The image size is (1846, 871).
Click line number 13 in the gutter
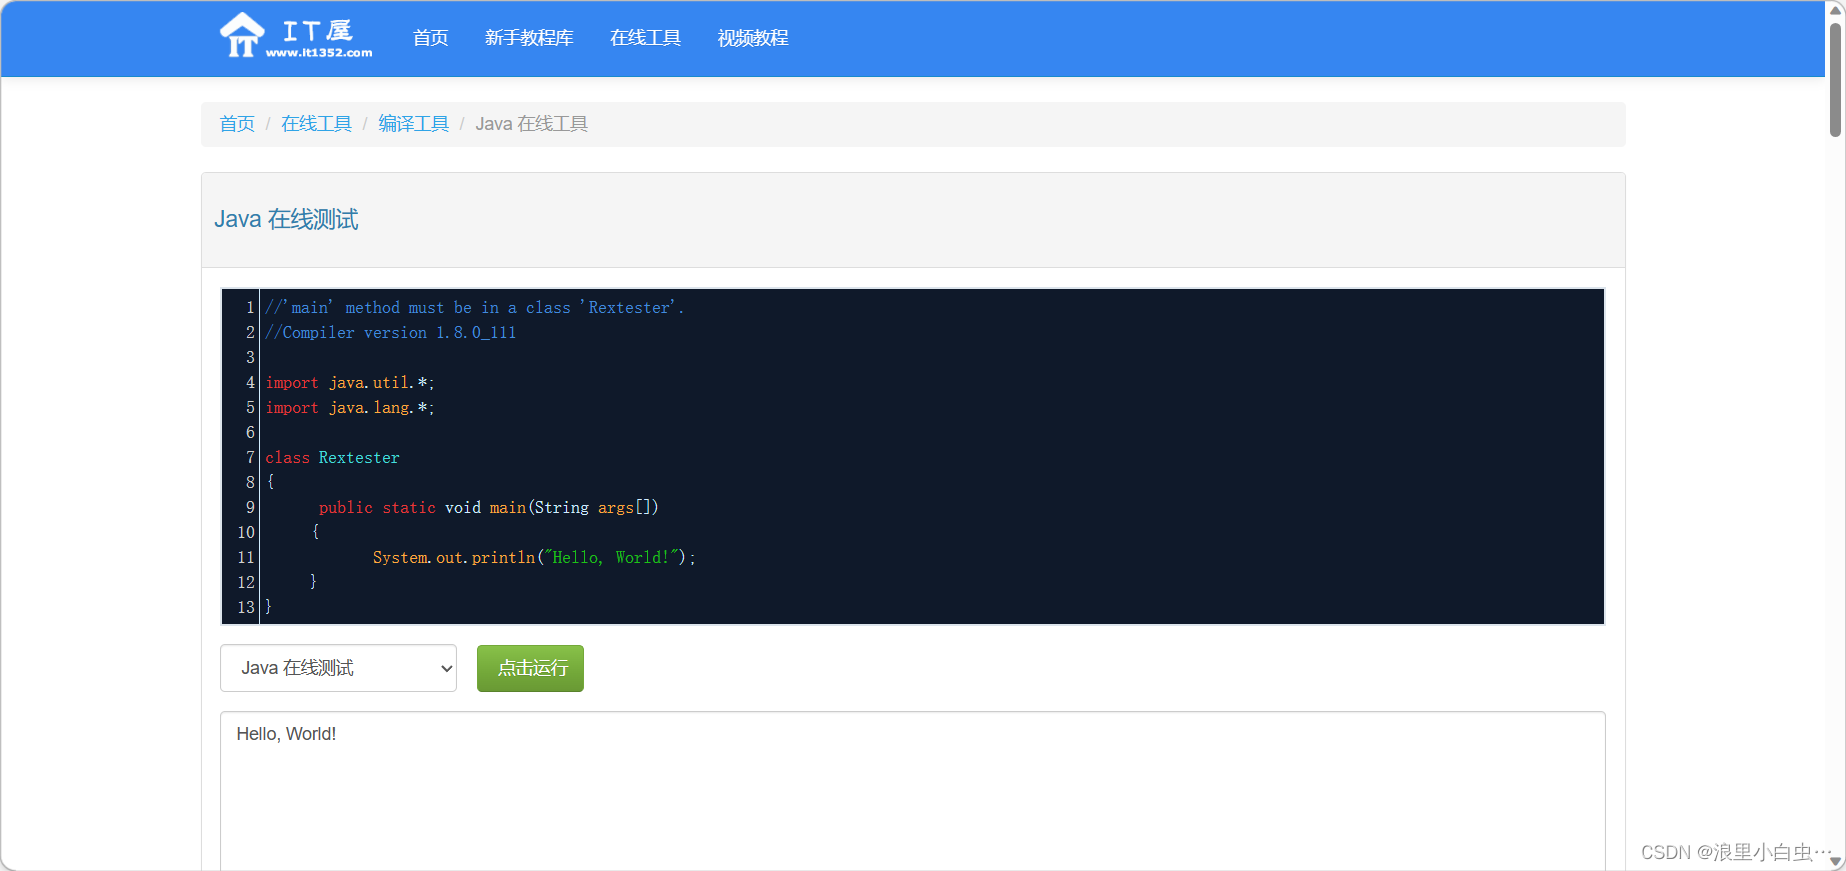(x=246, y=607)
